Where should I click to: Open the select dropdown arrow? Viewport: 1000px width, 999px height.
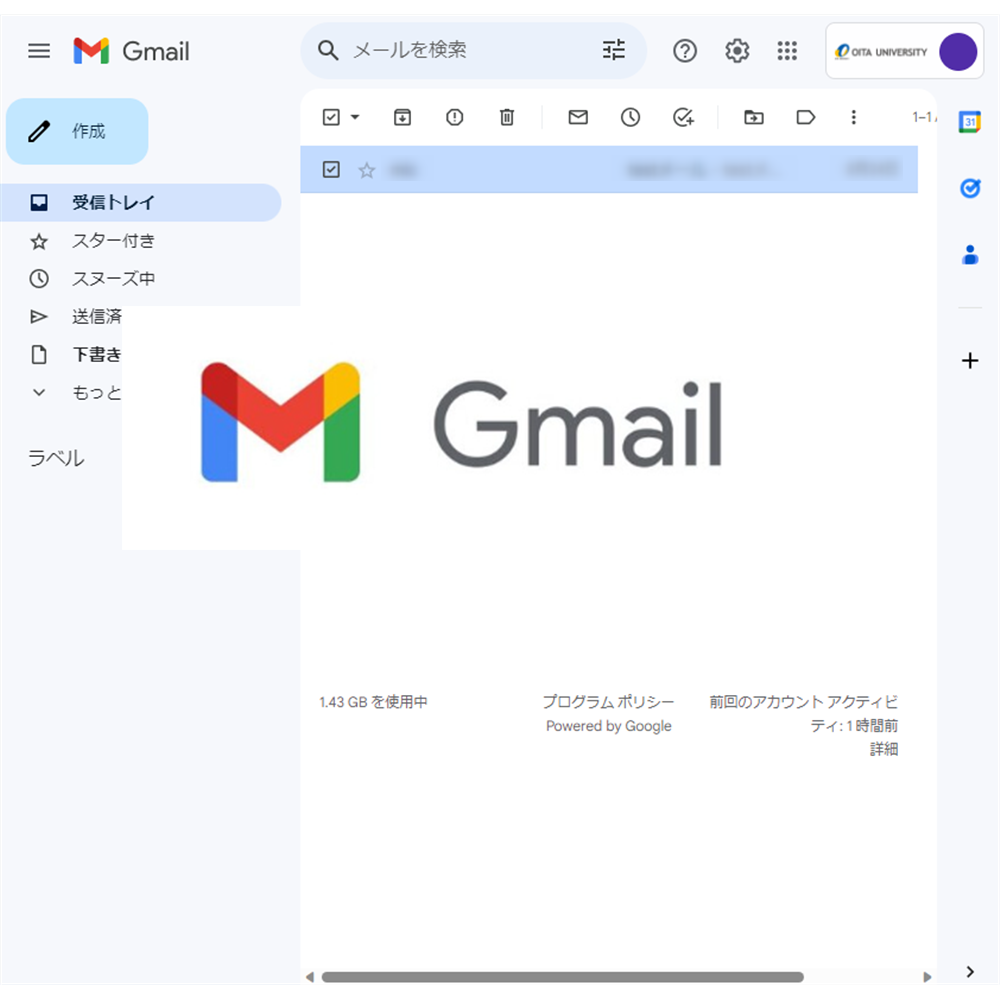[355, 117]
